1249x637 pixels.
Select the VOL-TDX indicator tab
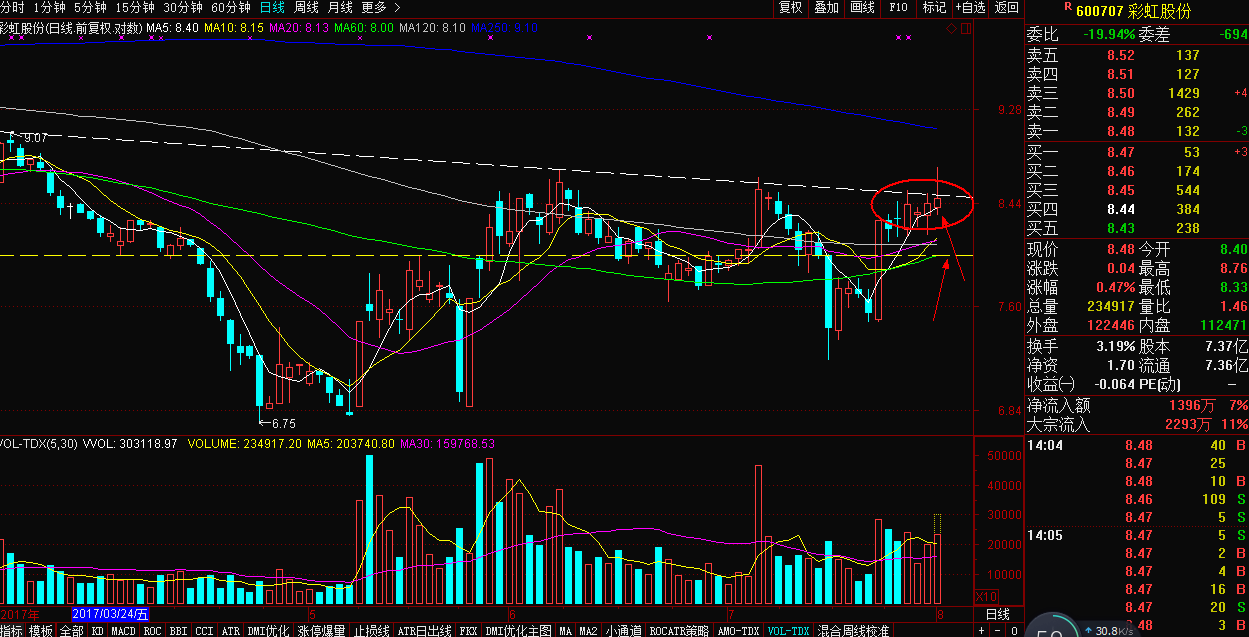(788, 631)
